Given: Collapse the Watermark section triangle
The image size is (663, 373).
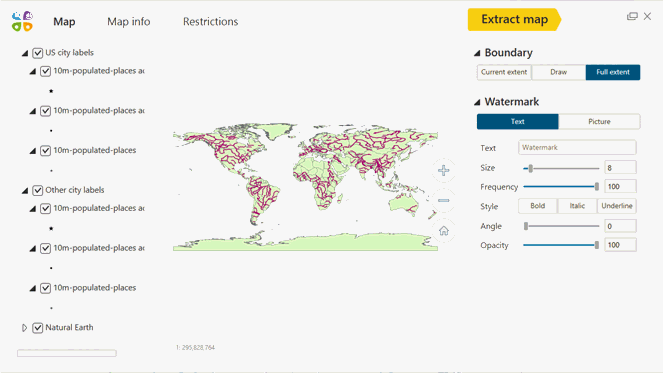Looking at the screenshot, I should (x=477, y=102).
